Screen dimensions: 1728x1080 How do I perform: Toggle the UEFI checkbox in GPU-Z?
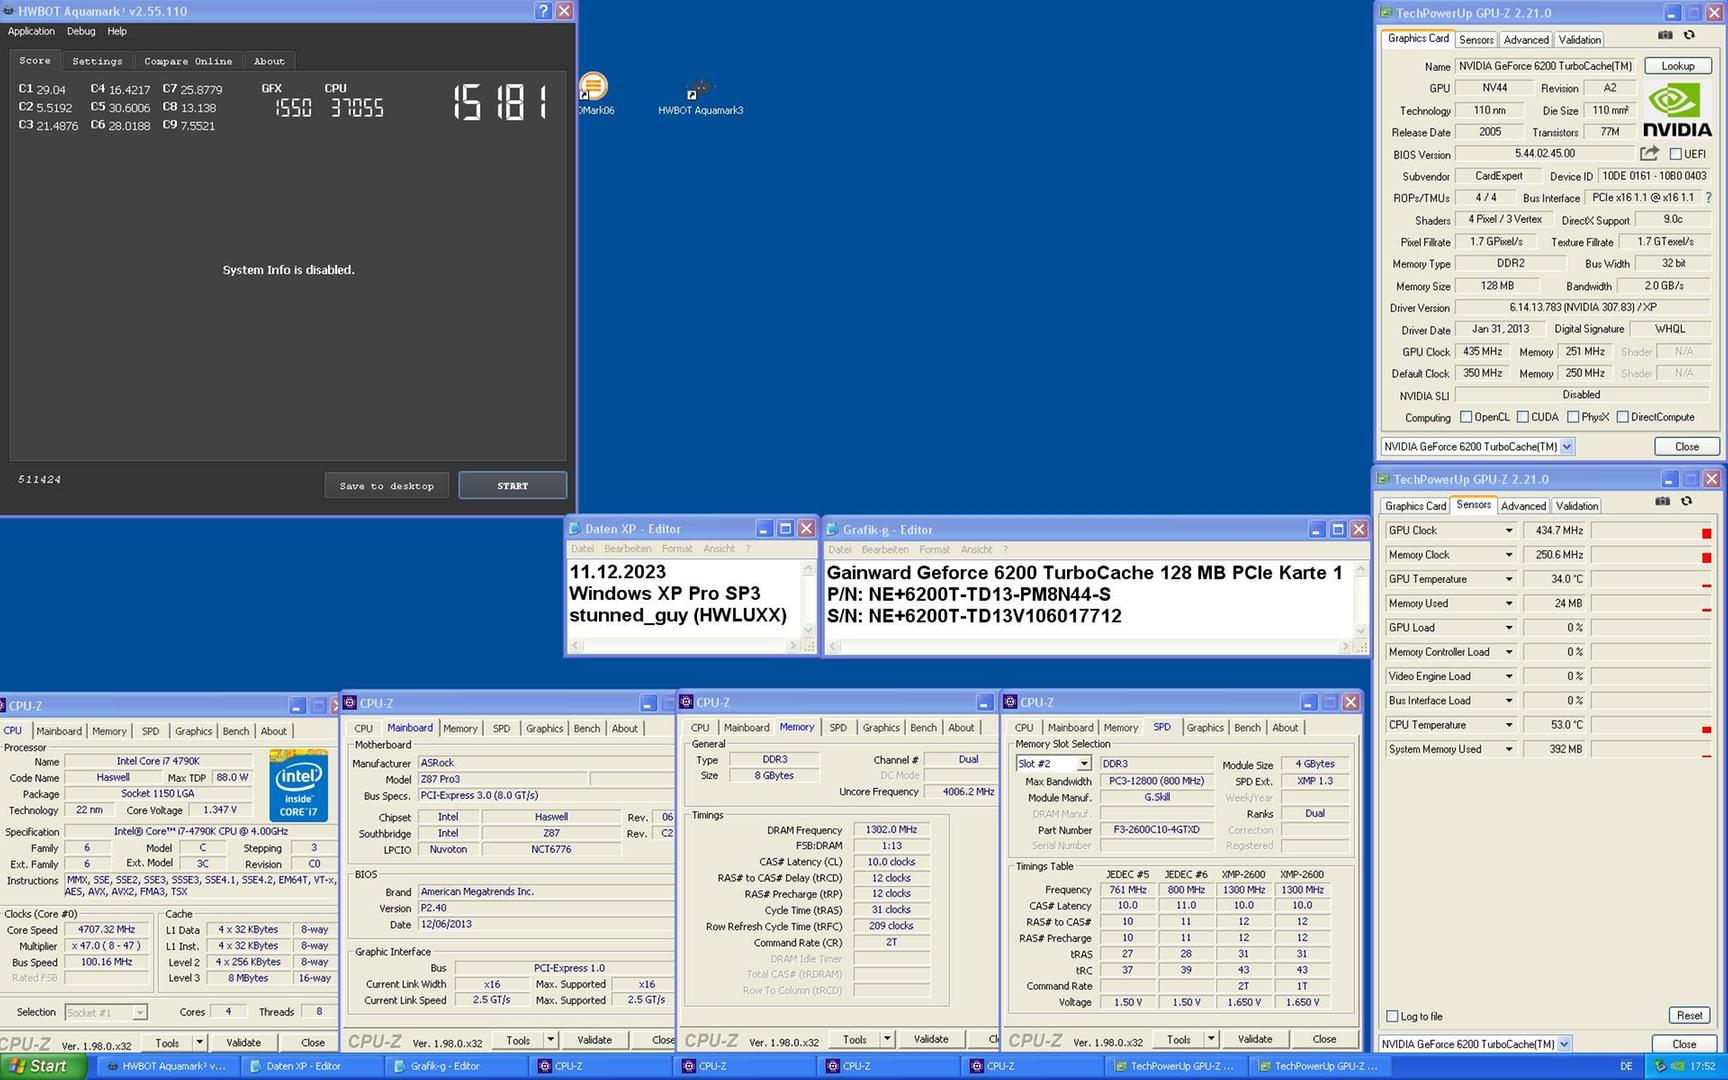(1675, 154)
